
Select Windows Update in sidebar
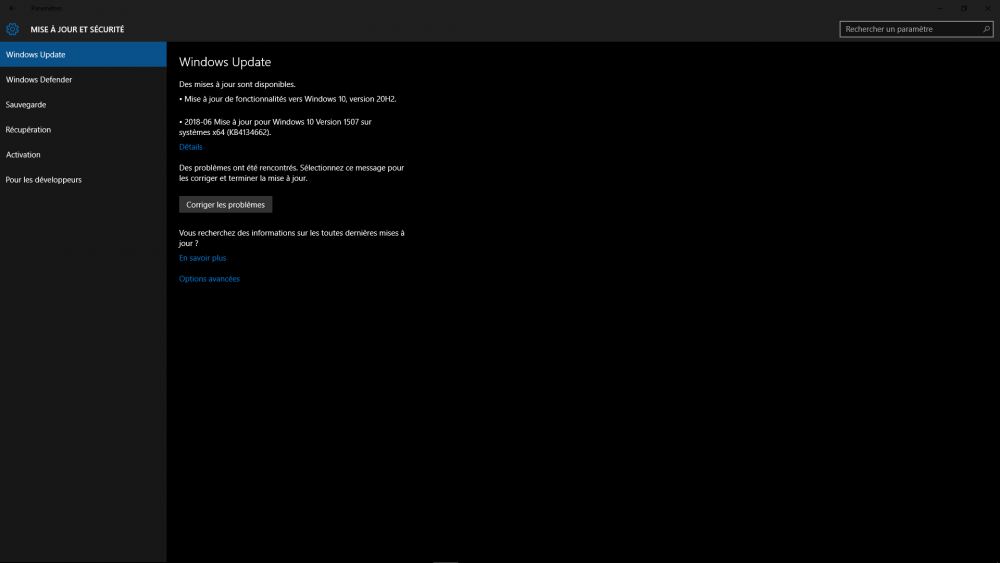(x=83, y=55)
